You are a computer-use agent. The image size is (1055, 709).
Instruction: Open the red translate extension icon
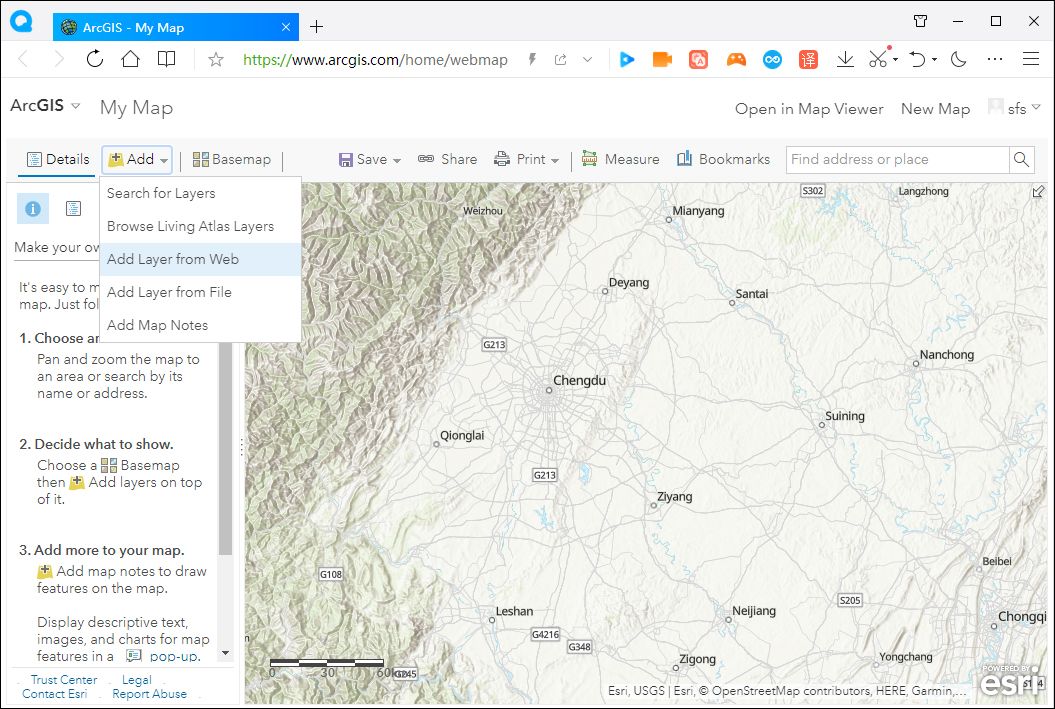(808, 60)
